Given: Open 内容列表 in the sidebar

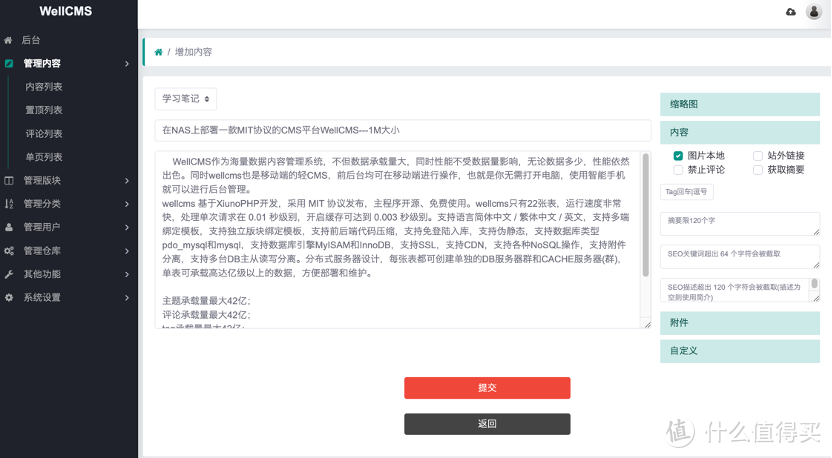Looking at the screenshot, I should click(x=44, y=87).
